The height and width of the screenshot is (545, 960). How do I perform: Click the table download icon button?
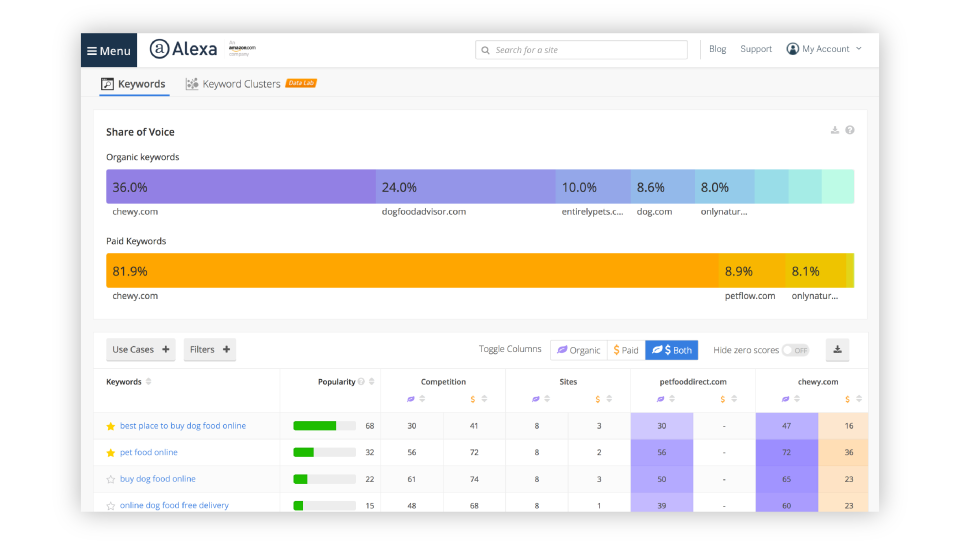coord(837,350)
